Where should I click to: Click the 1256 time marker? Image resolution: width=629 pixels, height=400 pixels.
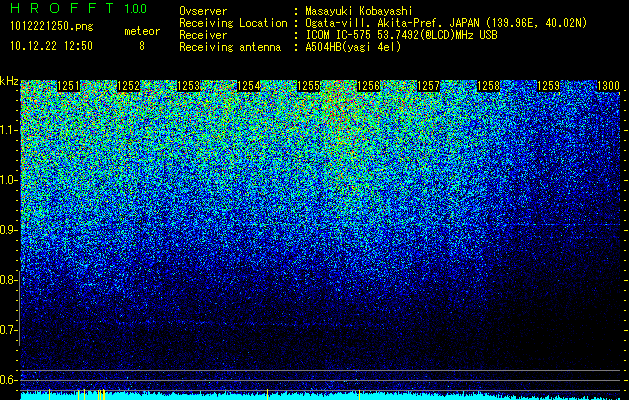point(369,86)
